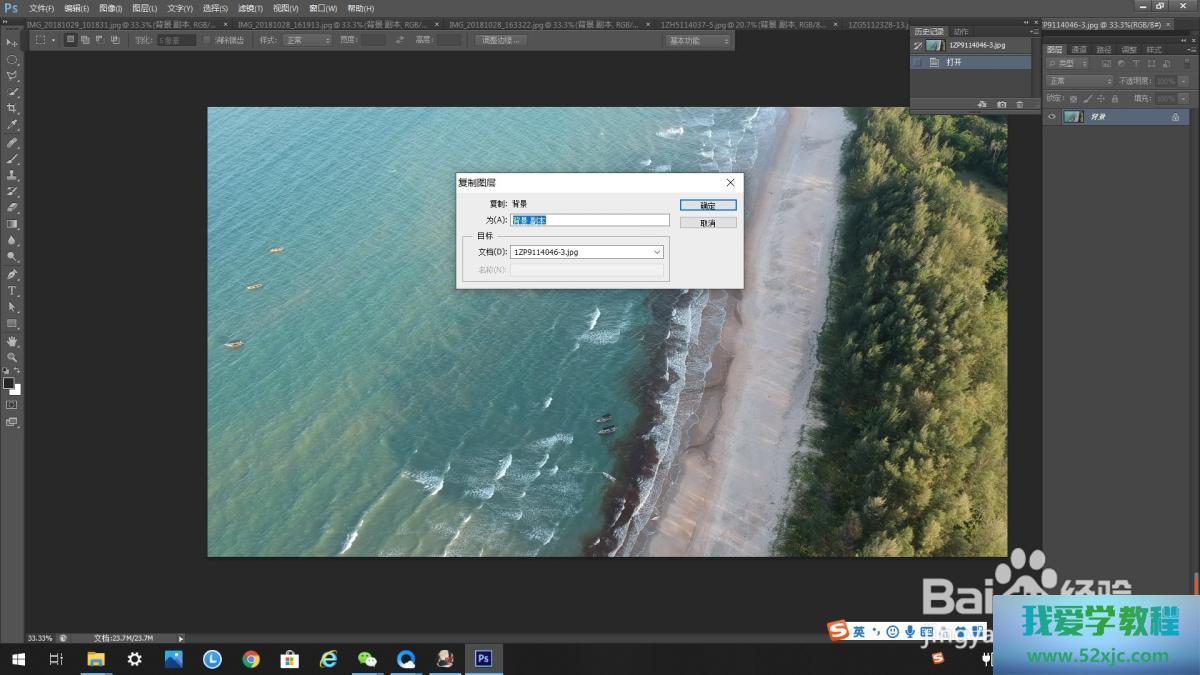The image size is (1200, 675).
Task: Switch to the 通道 channels tab
Action: click(1079, 49)
